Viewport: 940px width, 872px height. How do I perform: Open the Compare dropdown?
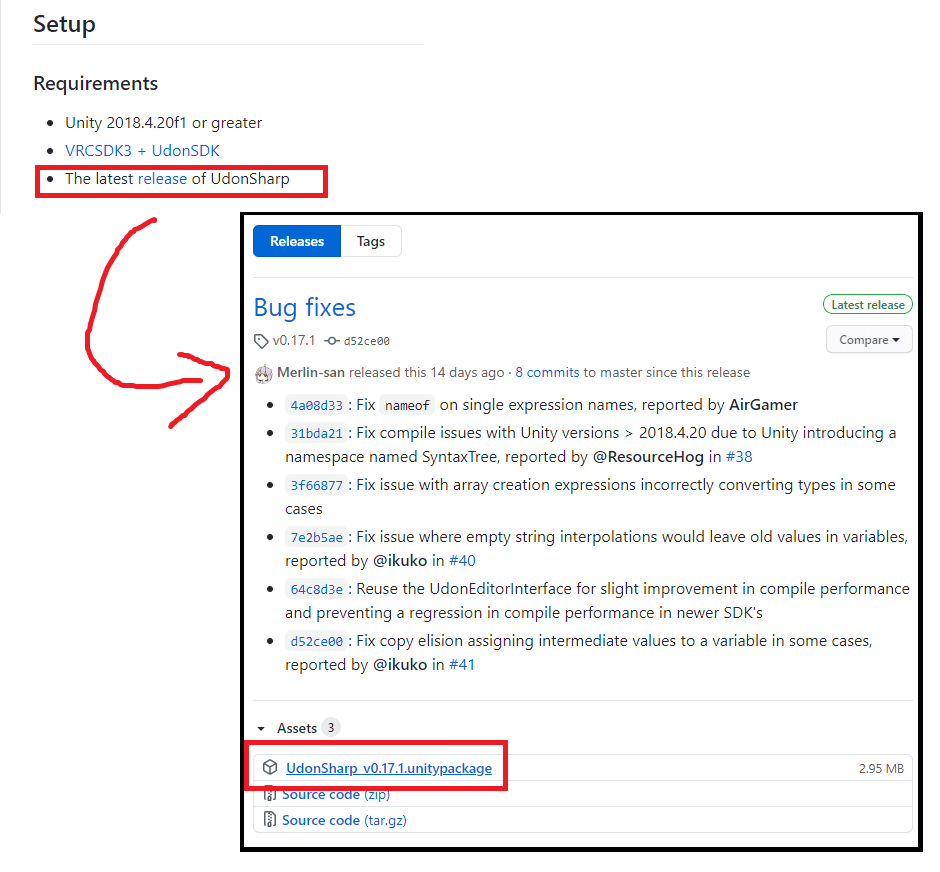point(868,340)
